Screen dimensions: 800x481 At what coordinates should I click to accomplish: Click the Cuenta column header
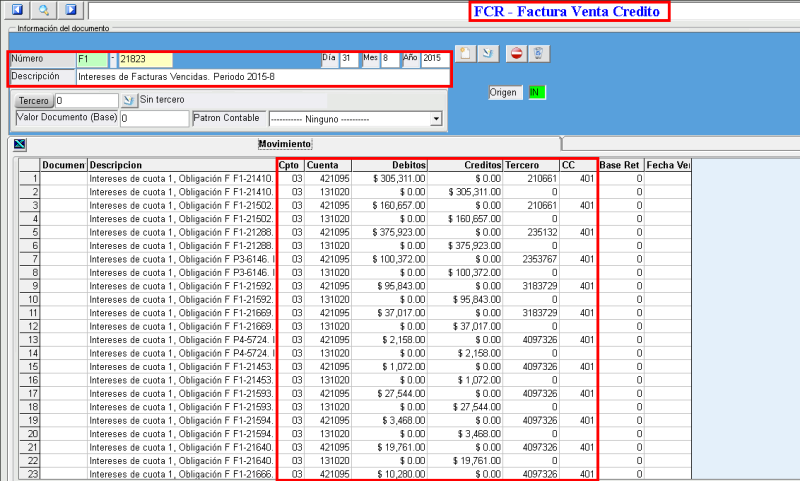click(327, 165)
